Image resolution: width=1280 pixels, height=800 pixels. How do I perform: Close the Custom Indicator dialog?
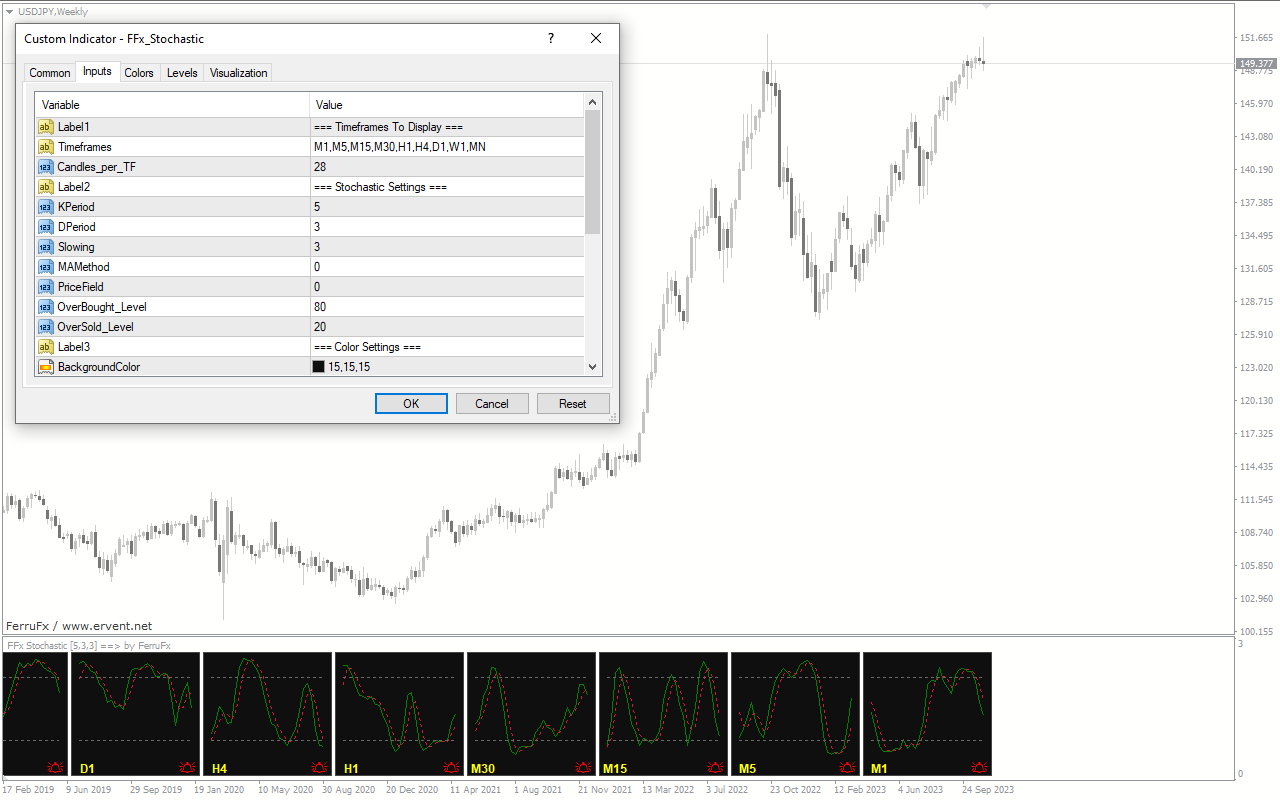point(596,39)
